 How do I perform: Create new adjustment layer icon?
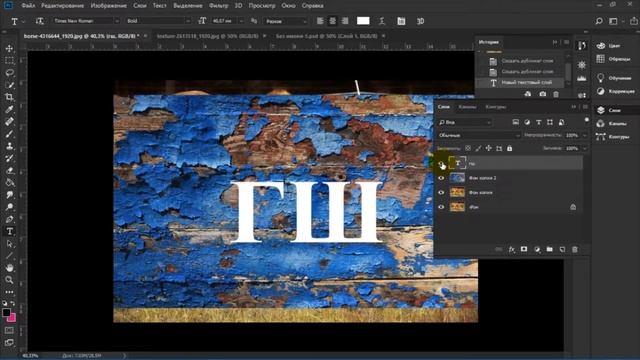[537, 249]
